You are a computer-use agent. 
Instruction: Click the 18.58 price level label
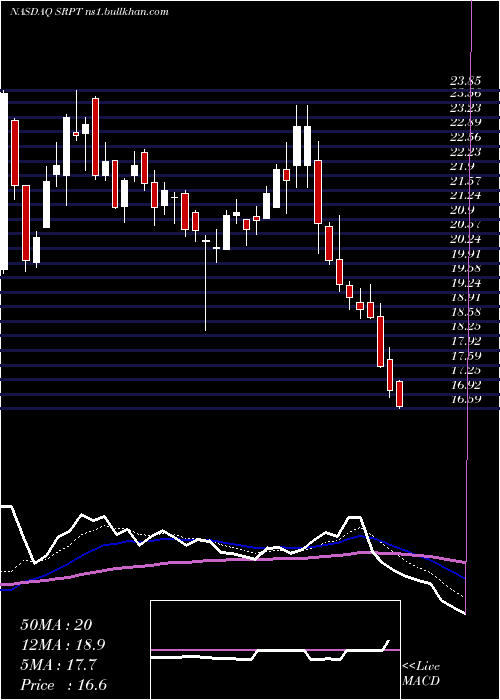pos(466,312)
